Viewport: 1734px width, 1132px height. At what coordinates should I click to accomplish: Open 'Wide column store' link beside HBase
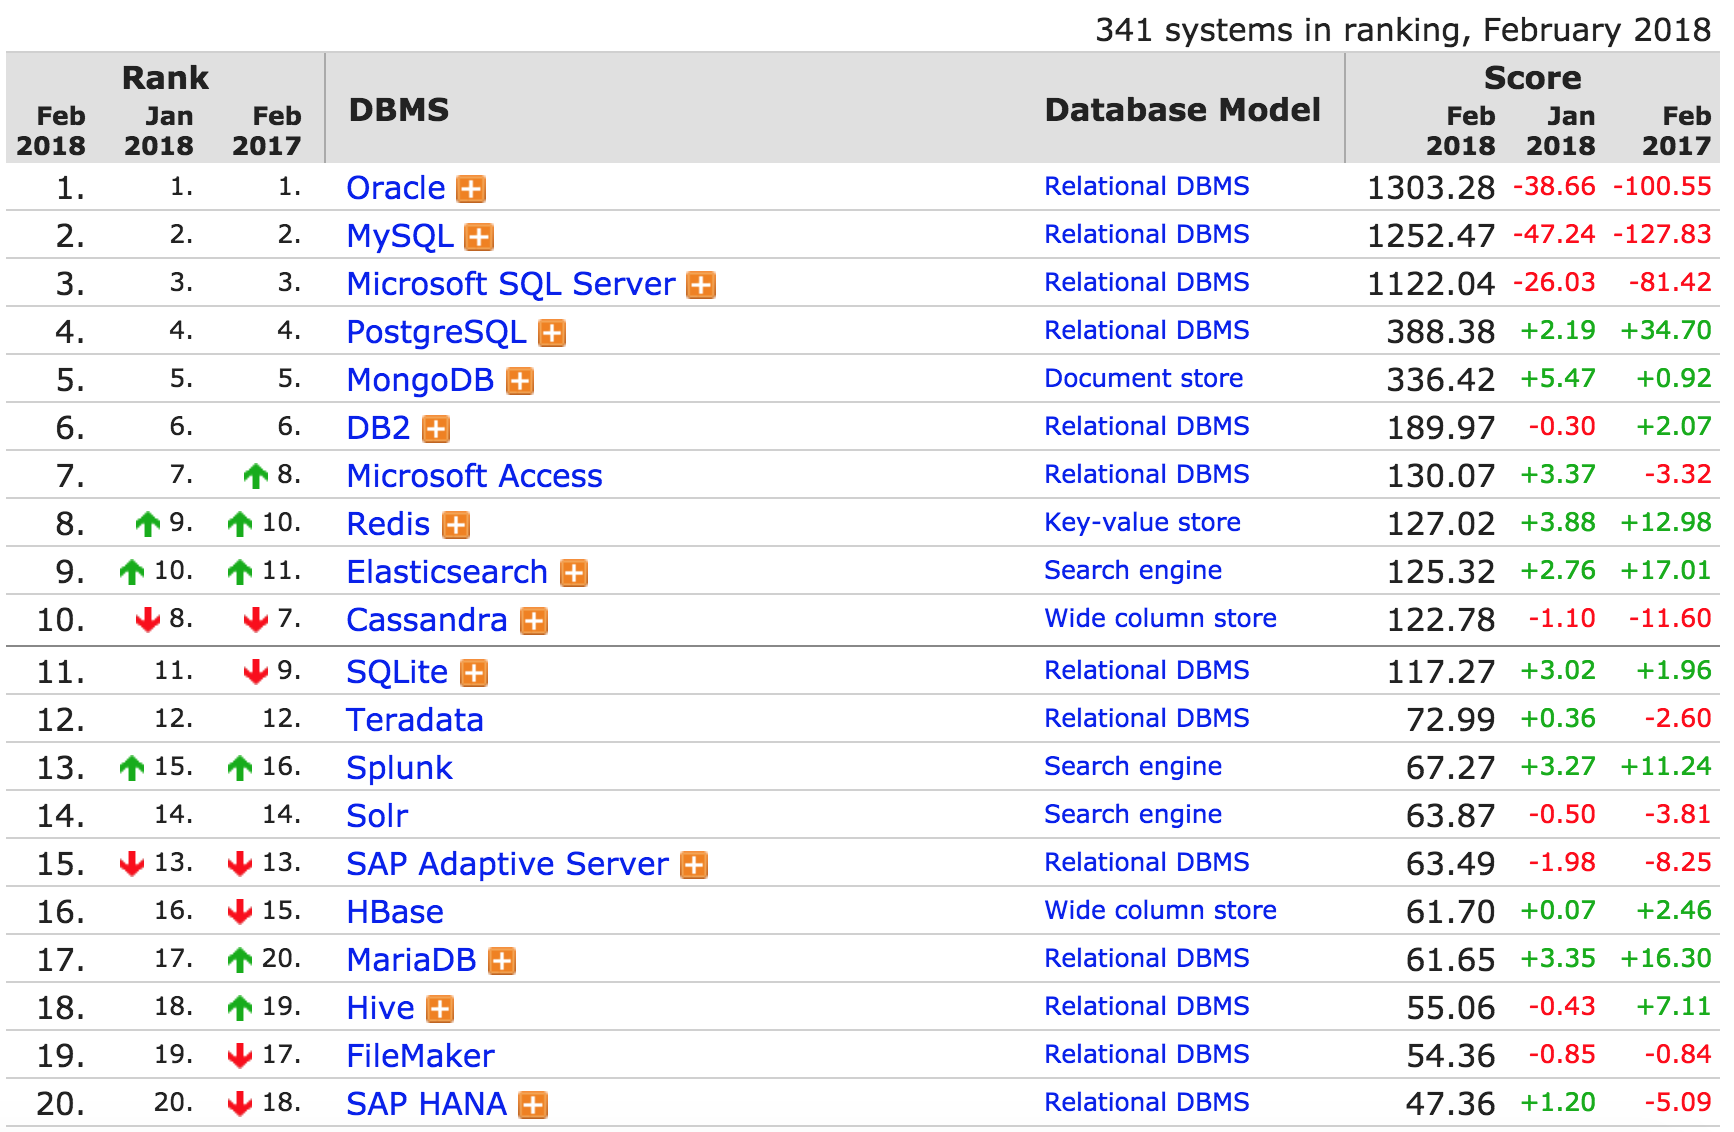coord(1159,910)
